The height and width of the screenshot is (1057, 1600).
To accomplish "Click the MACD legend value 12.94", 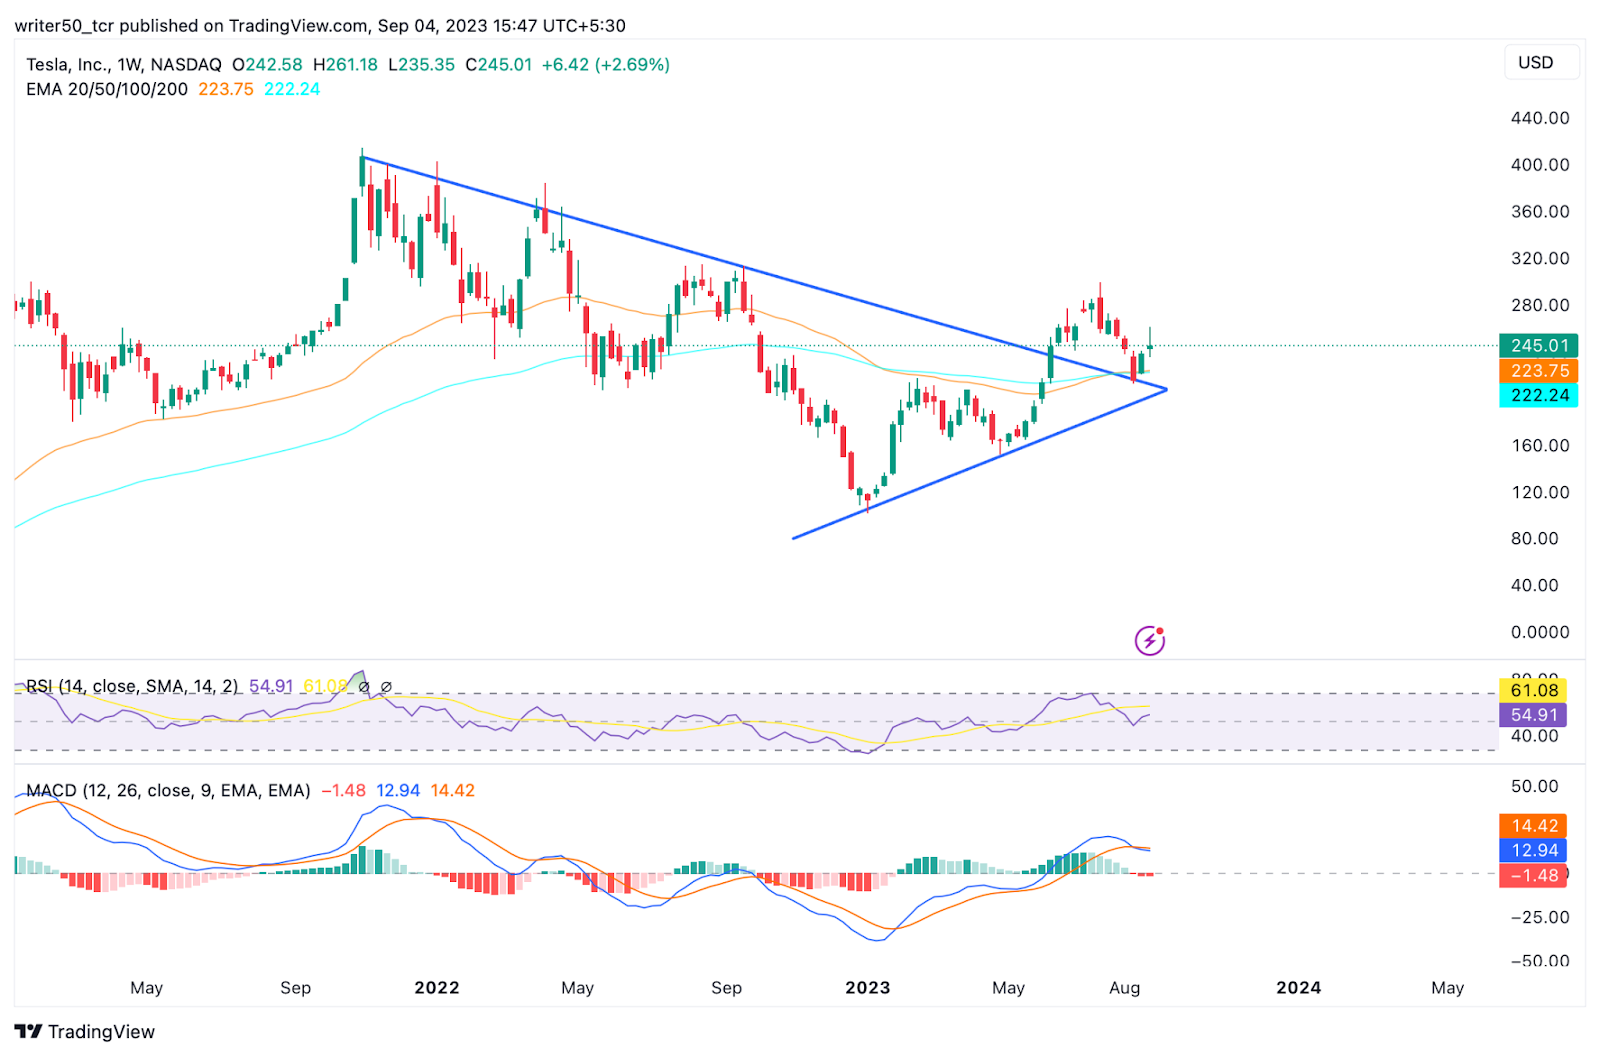I will [398, 790].
